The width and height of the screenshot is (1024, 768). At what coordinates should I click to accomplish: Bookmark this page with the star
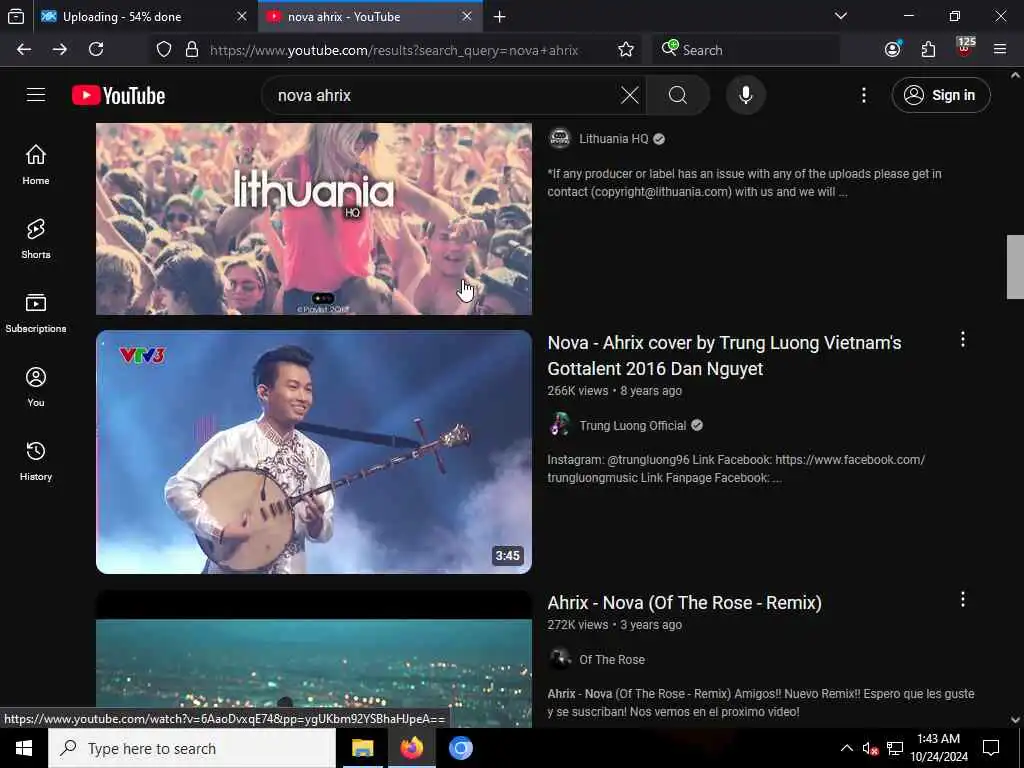click(x=626, y=50)
